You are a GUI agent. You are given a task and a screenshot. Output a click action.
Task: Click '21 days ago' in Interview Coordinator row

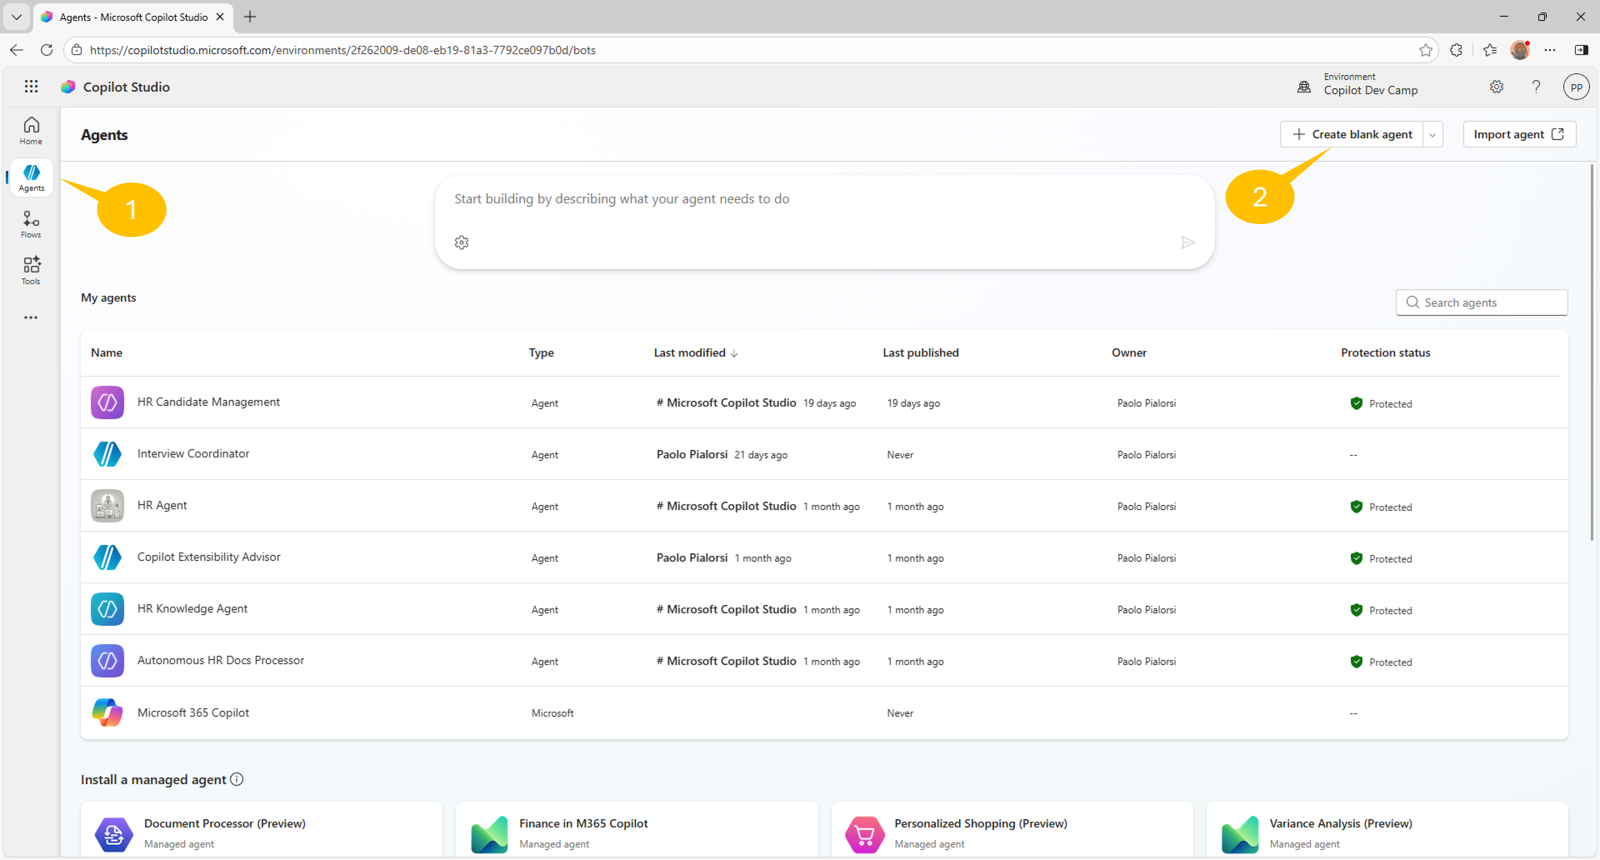click(x=761, y=455)
